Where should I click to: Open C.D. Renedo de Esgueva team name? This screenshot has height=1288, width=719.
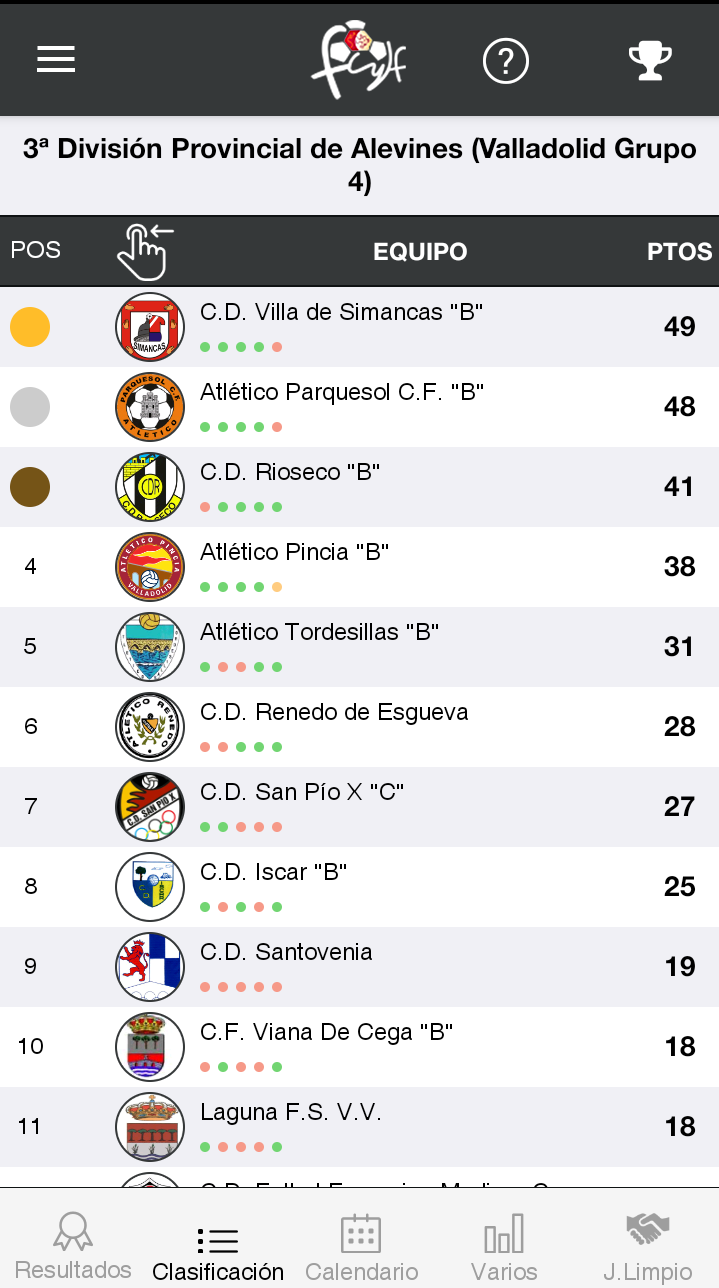334,713
